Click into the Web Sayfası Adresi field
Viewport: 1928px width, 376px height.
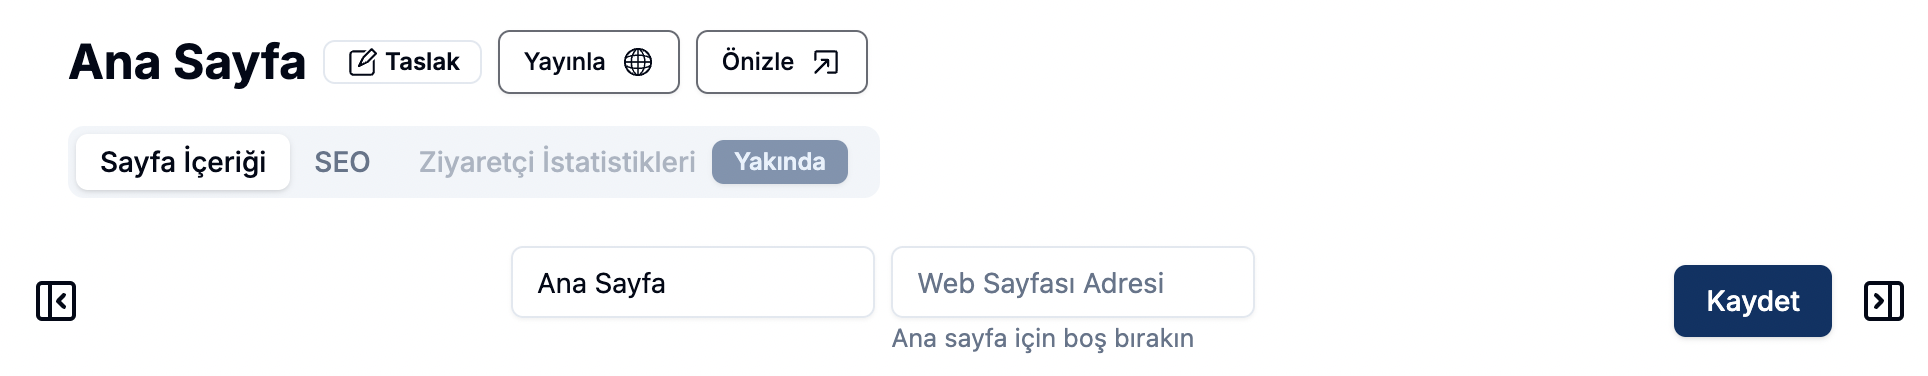pyautogui.click(x=1073, y=283)
